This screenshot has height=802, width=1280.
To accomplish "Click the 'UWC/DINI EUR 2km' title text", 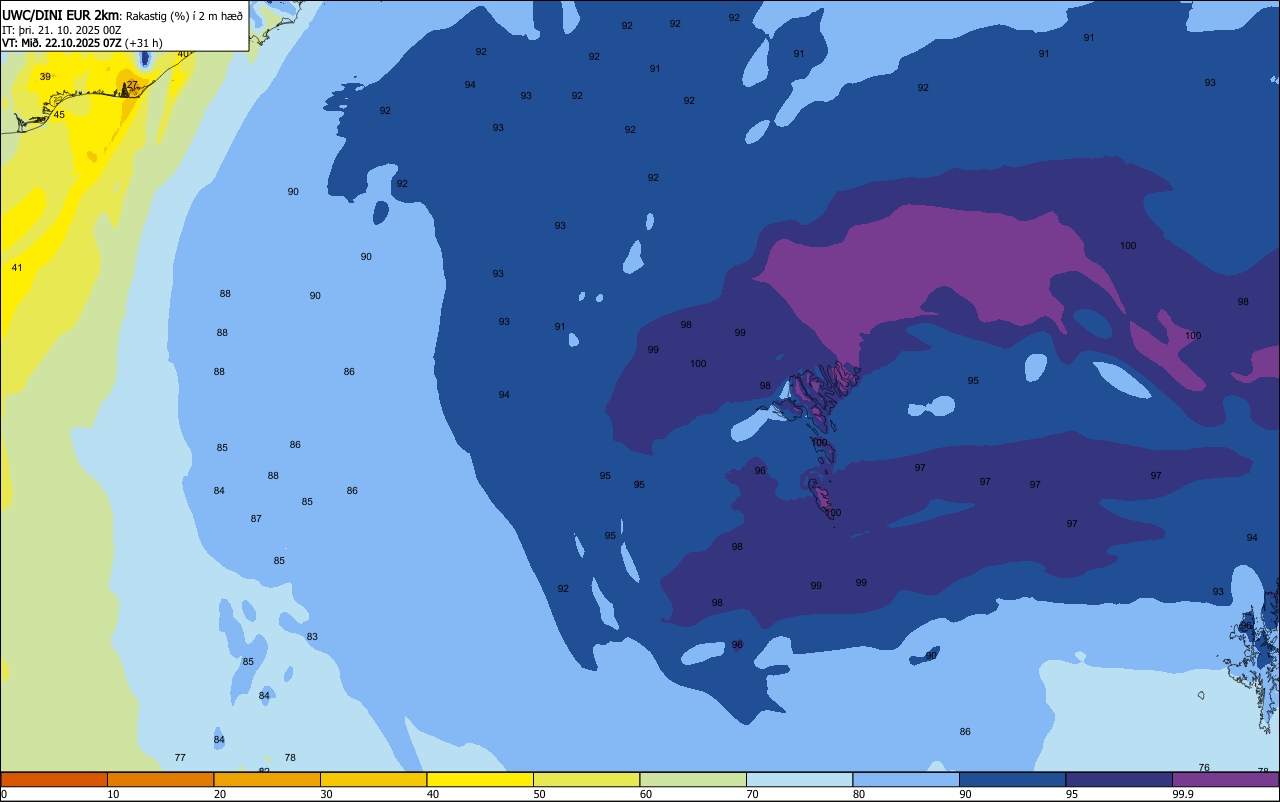I will pos(61,15).
